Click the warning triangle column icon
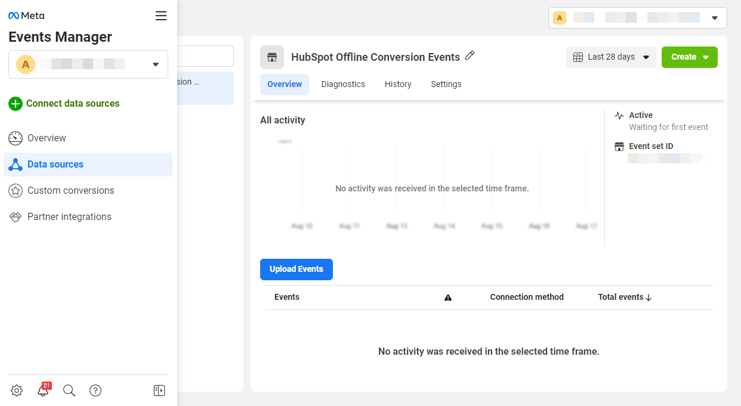 pos(448,297)
